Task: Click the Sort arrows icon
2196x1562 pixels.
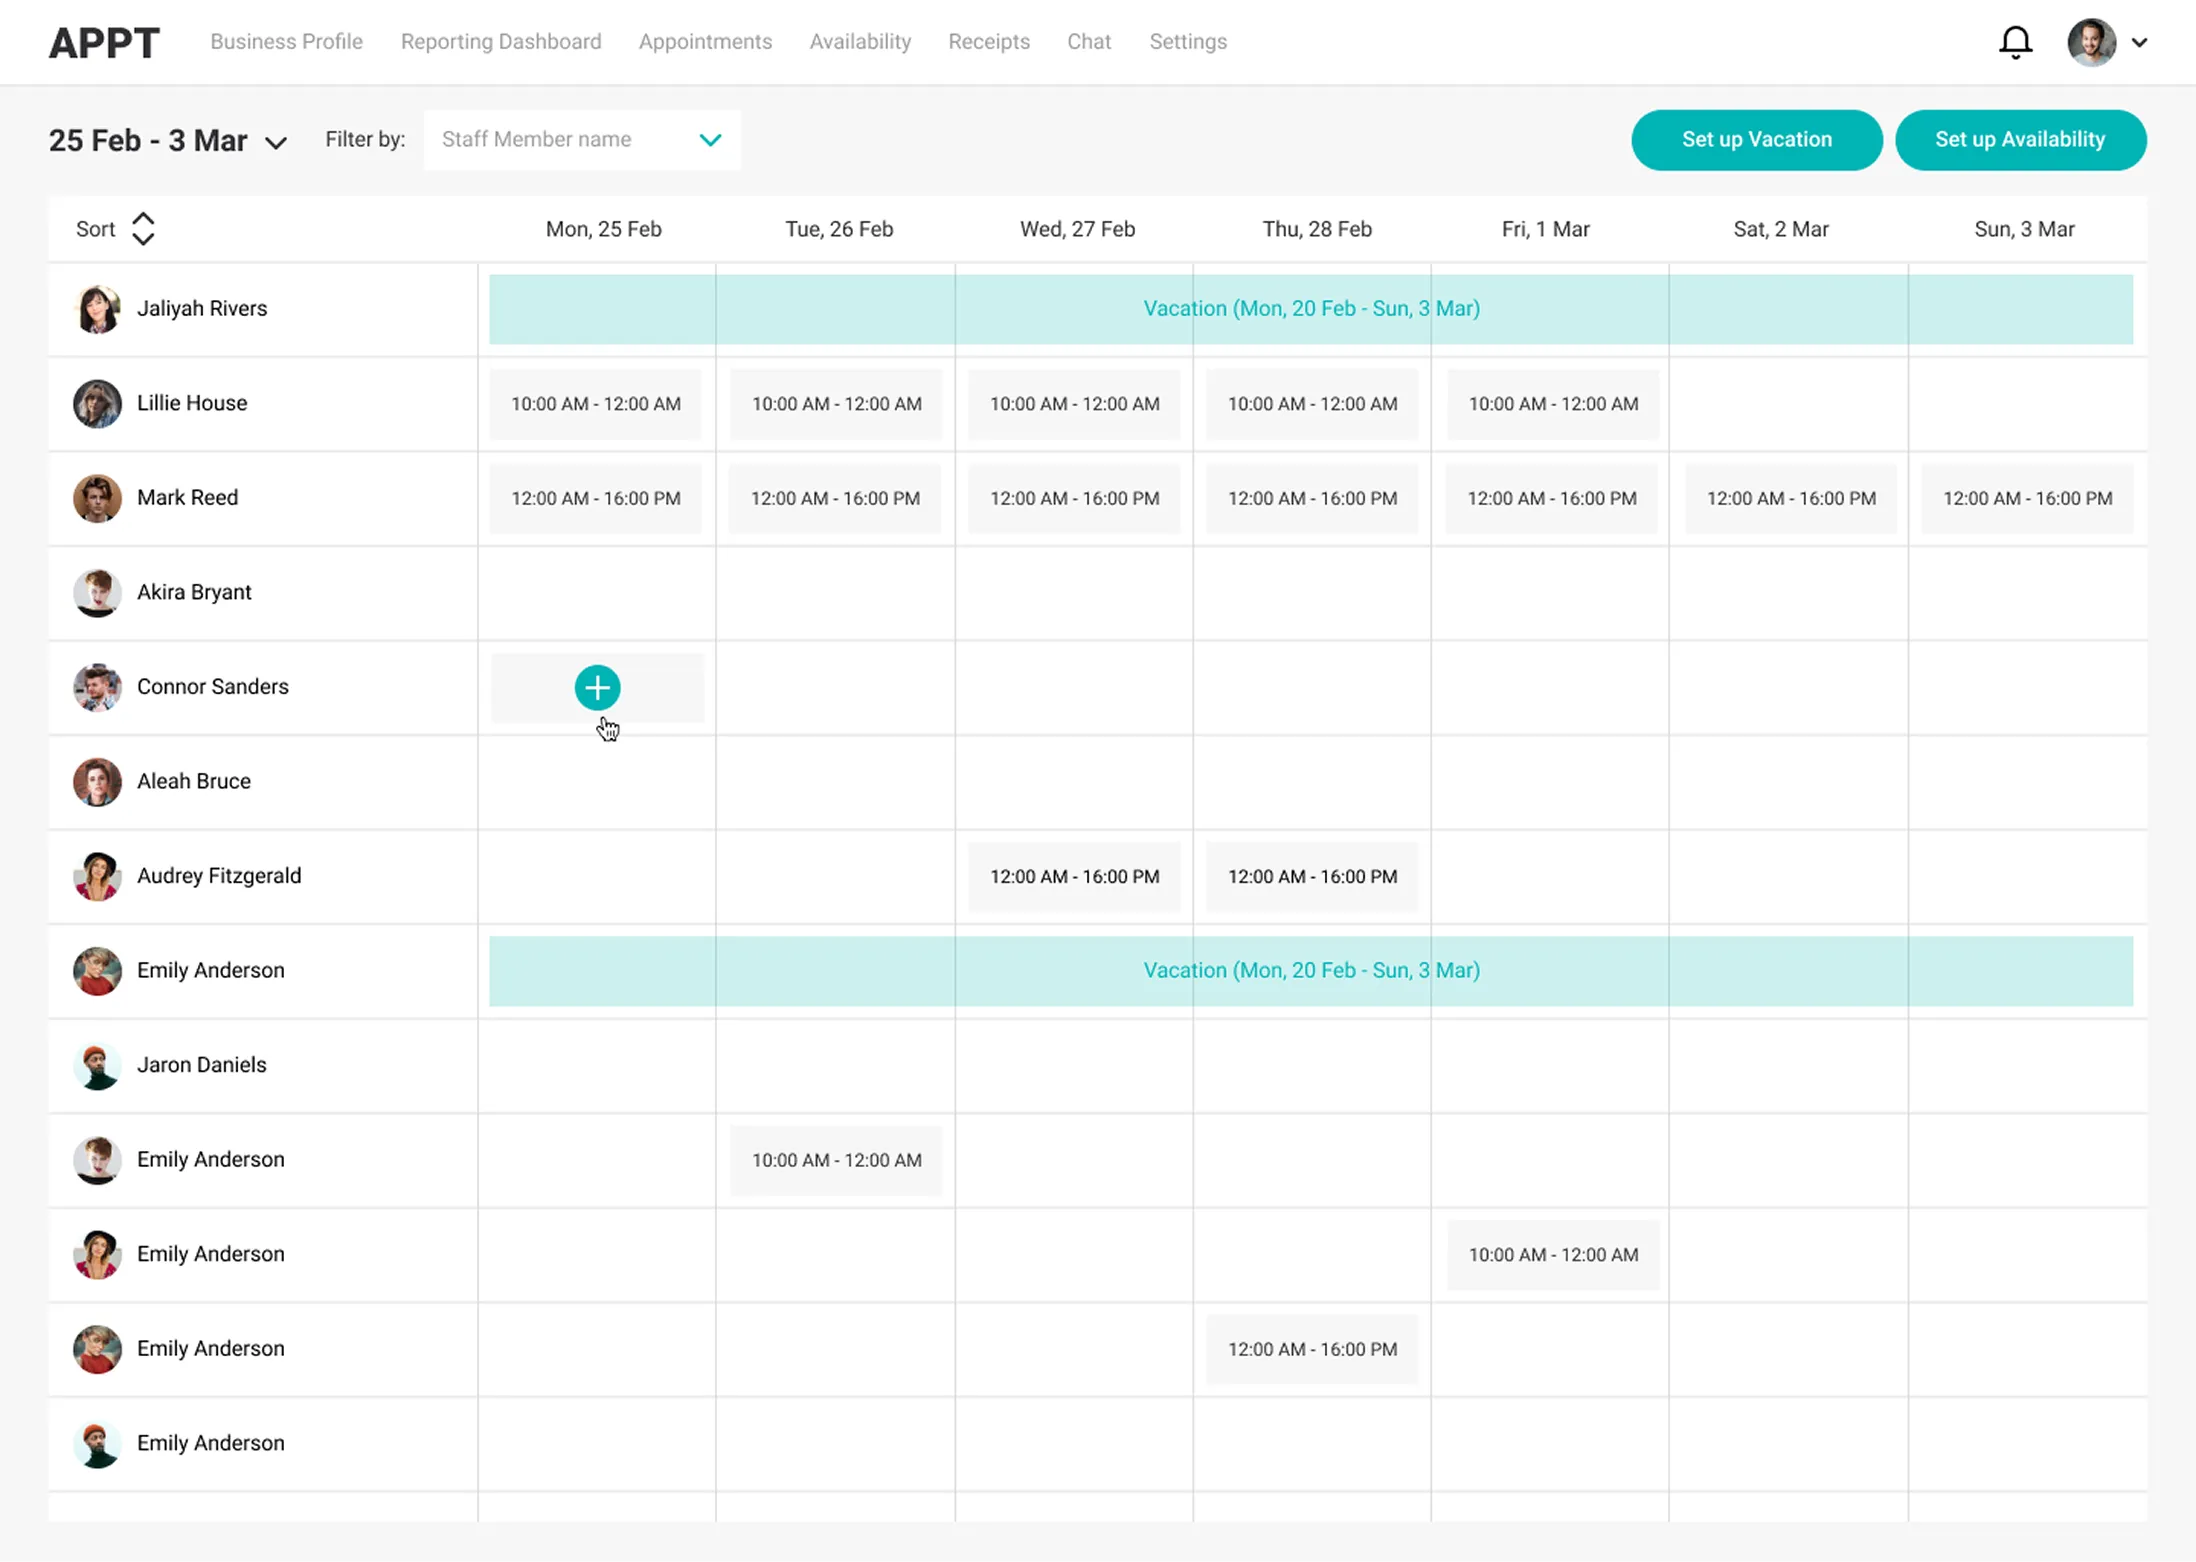Action: tap(143, 229)
